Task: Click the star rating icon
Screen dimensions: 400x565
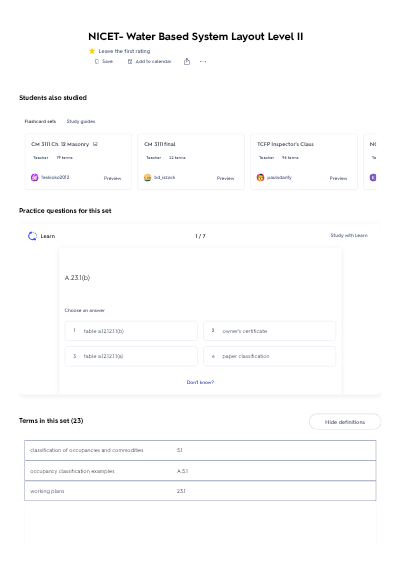Action: [x=92, y=51]
